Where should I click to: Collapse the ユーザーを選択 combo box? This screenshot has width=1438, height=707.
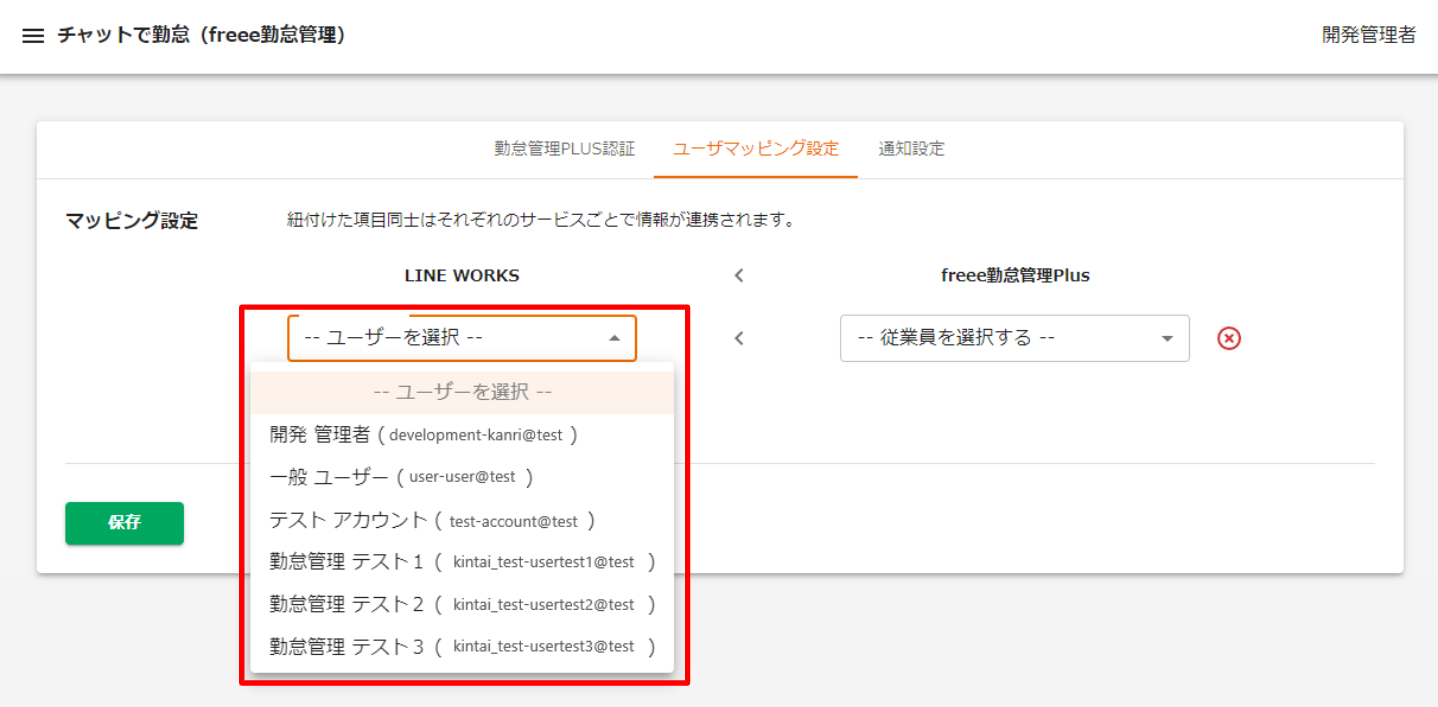click(x=462, y=338)
